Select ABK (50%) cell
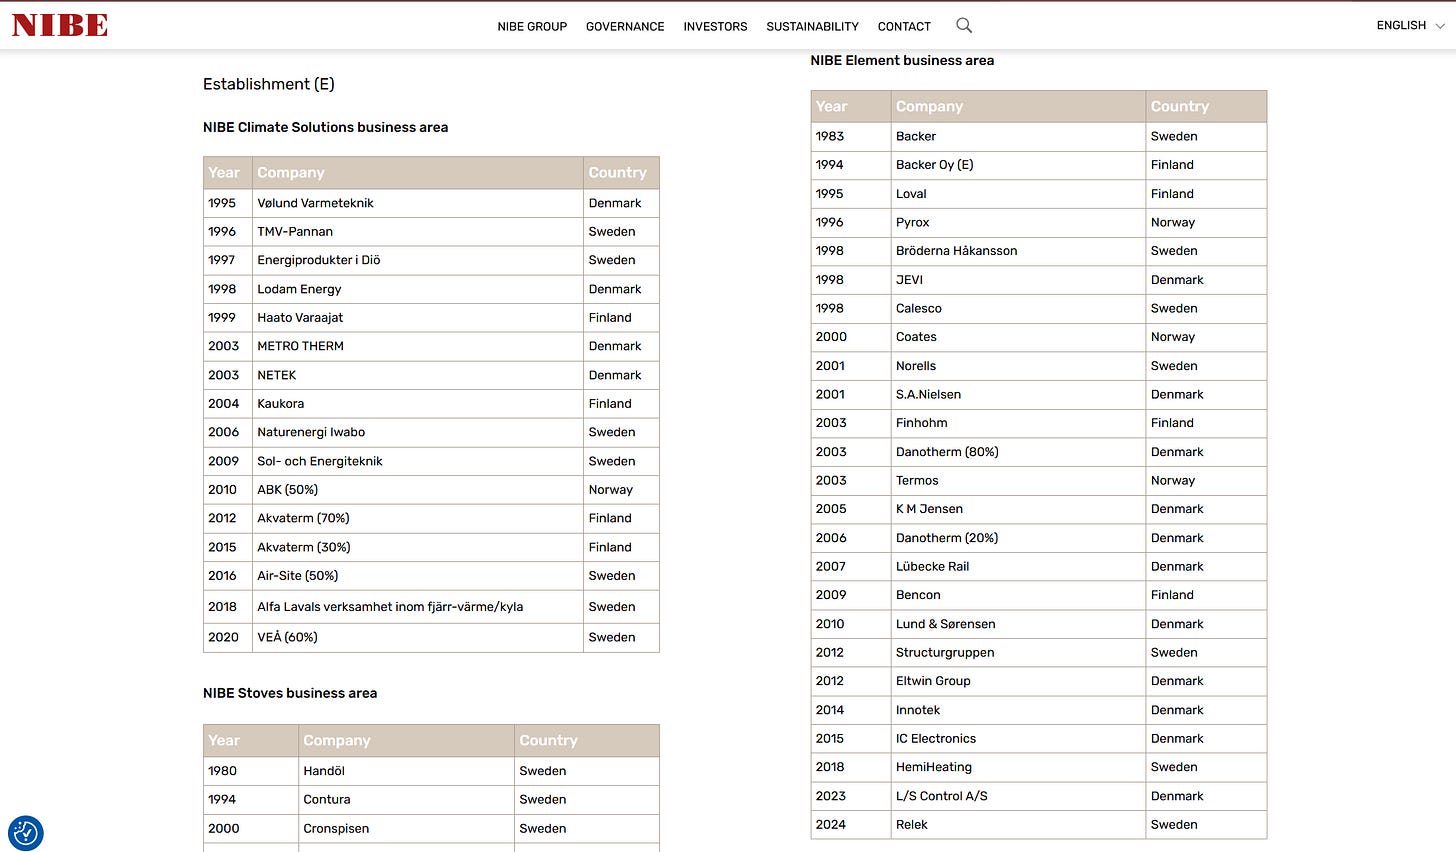1456x852 pixels. [x=417, y=489]
